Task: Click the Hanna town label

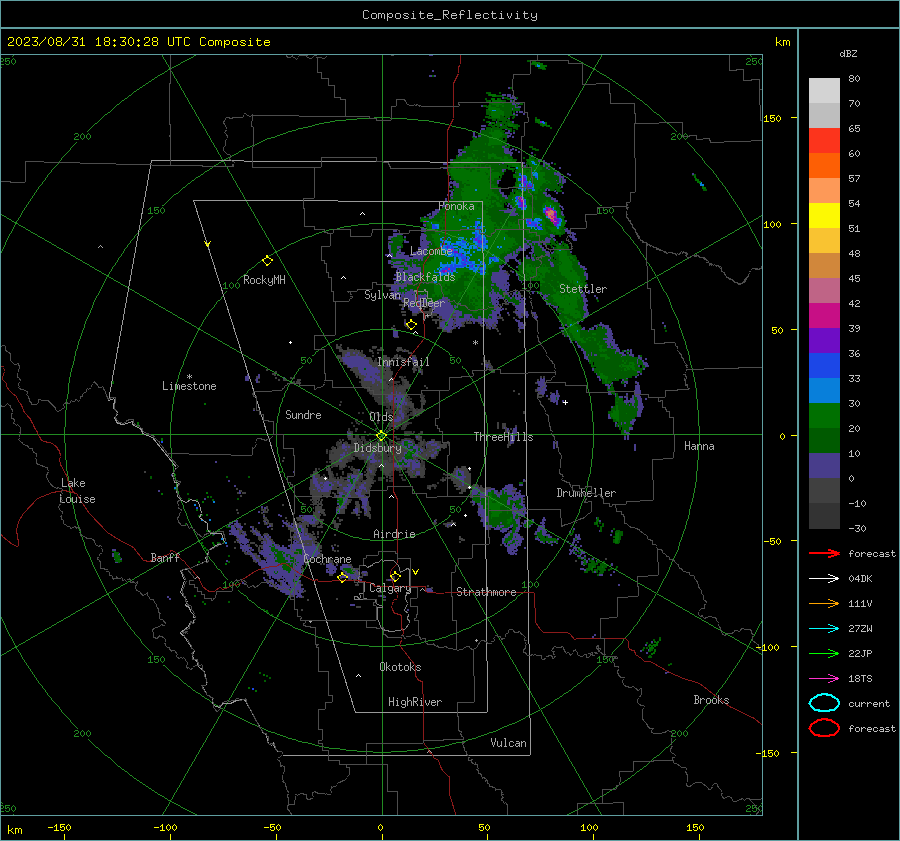Action: pos(699,446)
